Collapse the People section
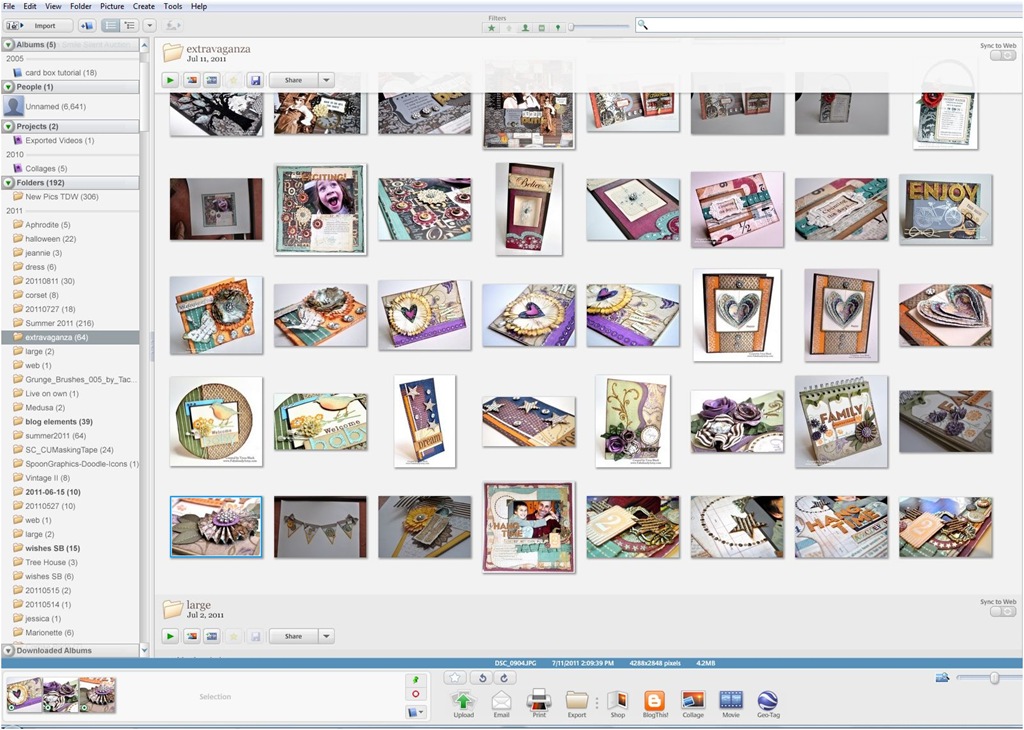The width and height of the screenshot is (1024, 730). 8,86
